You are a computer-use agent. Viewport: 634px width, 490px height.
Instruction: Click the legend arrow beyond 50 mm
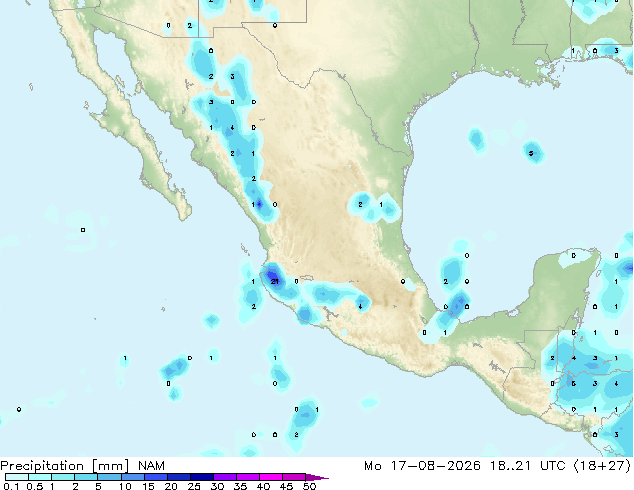coord(317,477)
